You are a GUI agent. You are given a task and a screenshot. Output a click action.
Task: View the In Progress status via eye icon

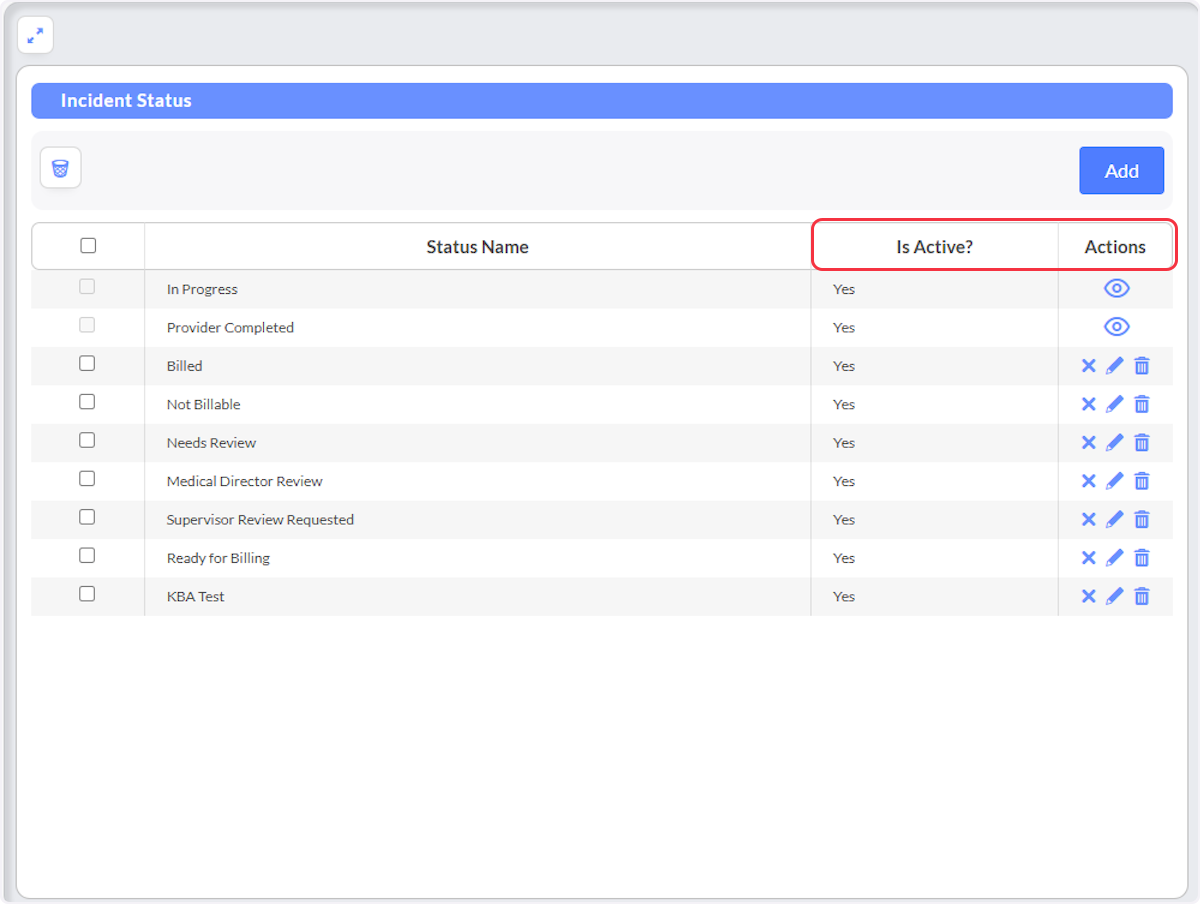click(x=1116, y=289)
